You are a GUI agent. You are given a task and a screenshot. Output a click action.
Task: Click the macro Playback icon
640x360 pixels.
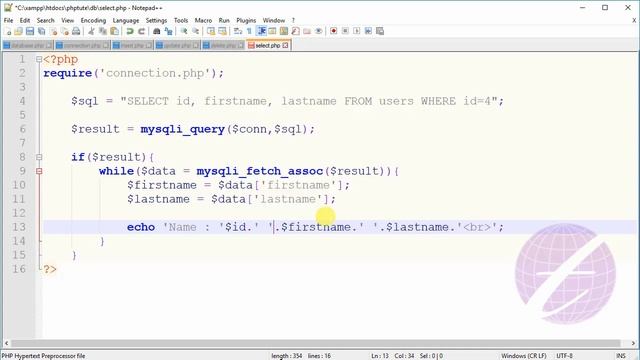tap(356, 31)
